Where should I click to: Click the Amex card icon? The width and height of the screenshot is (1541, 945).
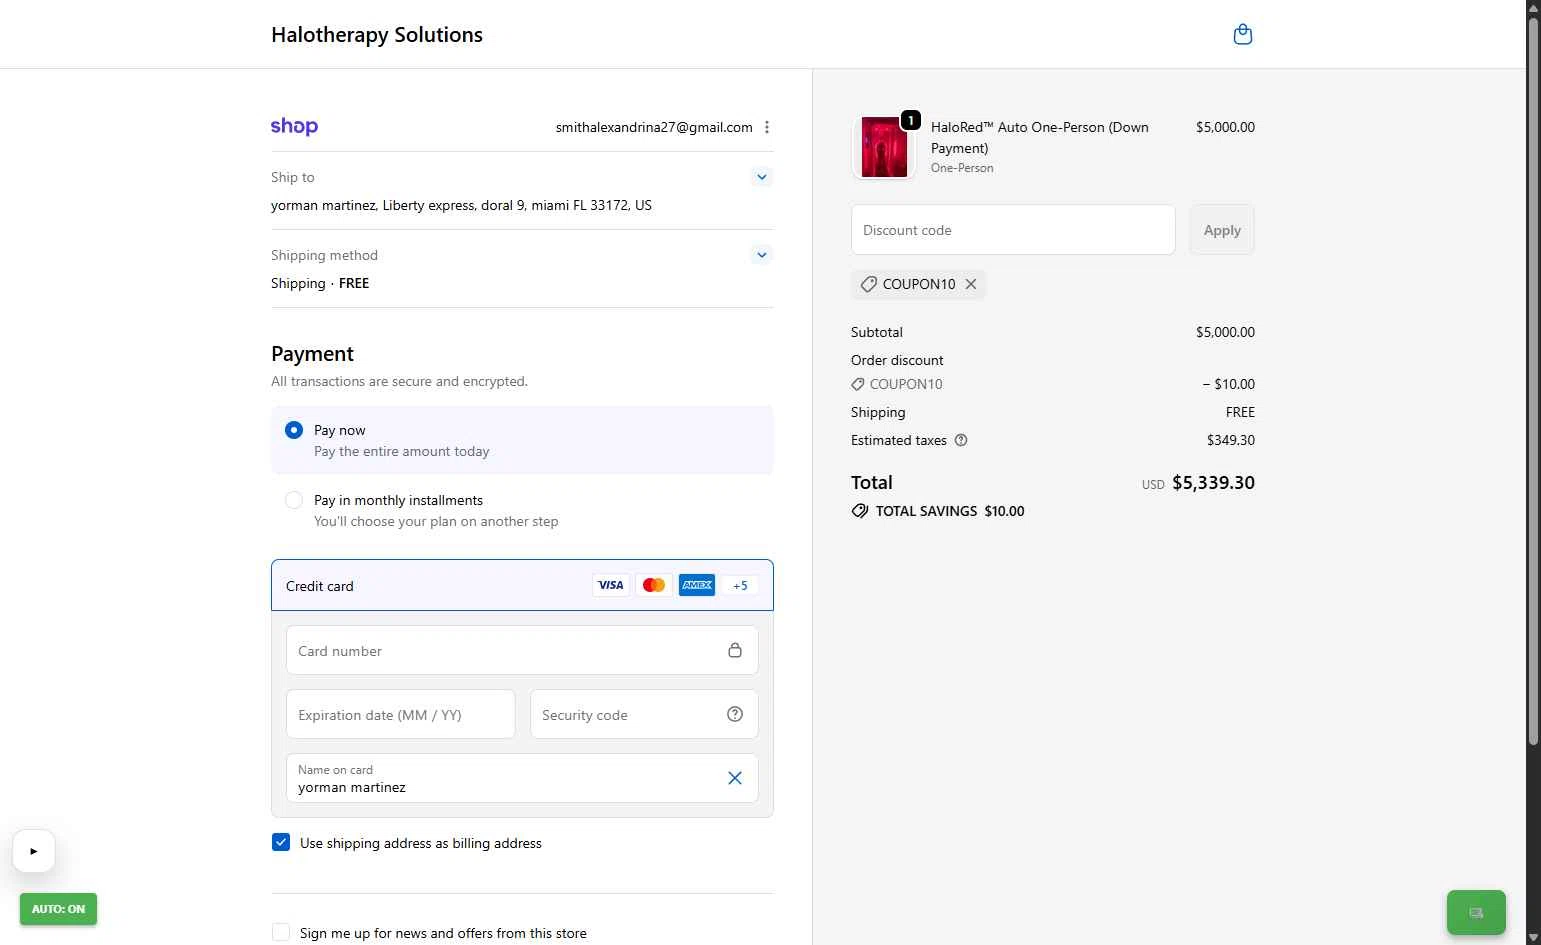[x=697, y=585]
